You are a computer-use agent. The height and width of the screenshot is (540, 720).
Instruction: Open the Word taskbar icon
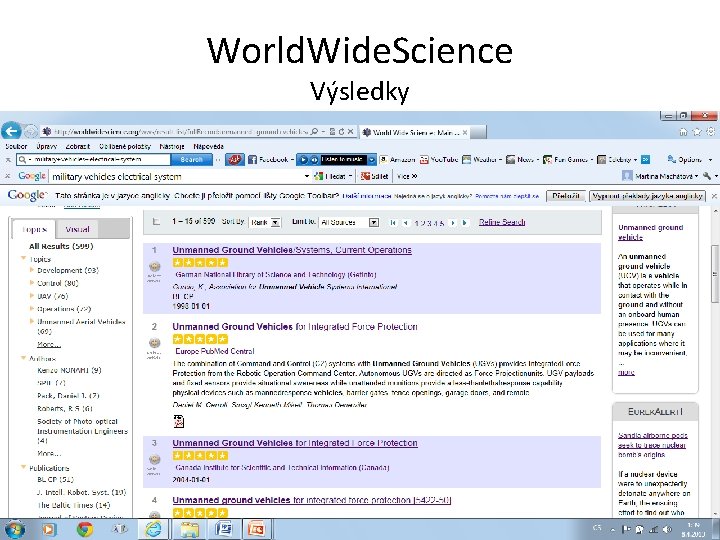[x=224, y=529]
